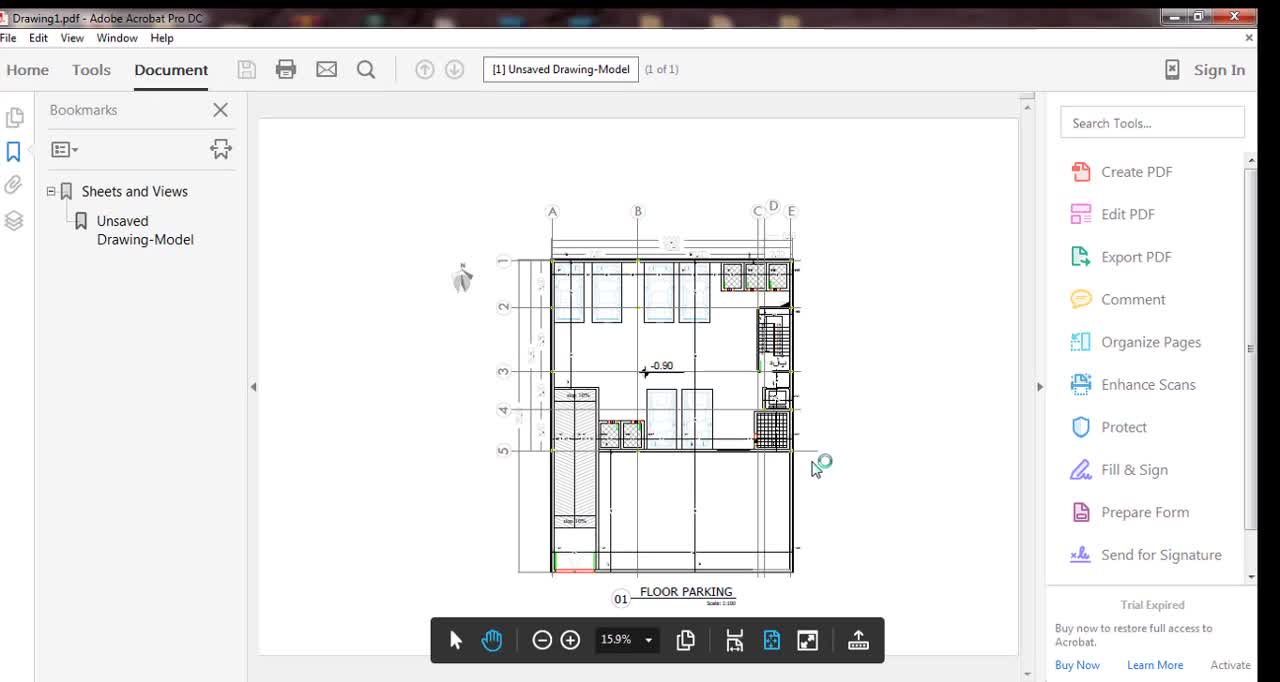Select the Hand pan tool
The image size is (1280, 682).
pyautogui.click(x=491, y=640)
